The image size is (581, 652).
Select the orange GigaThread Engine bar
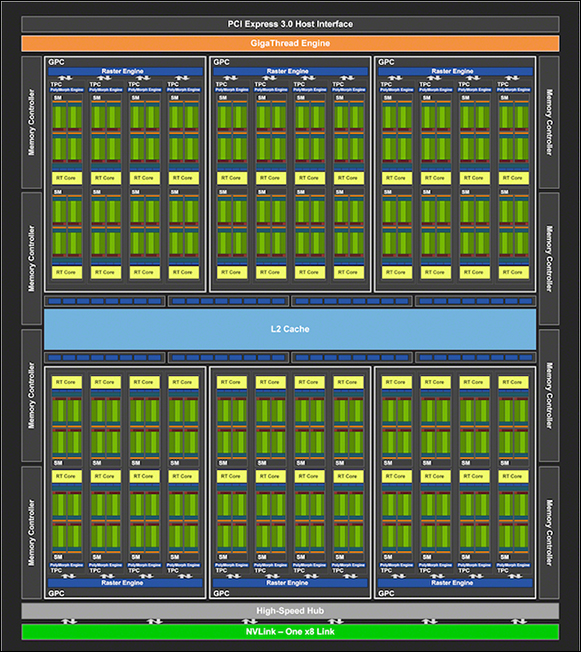[290, 43]
